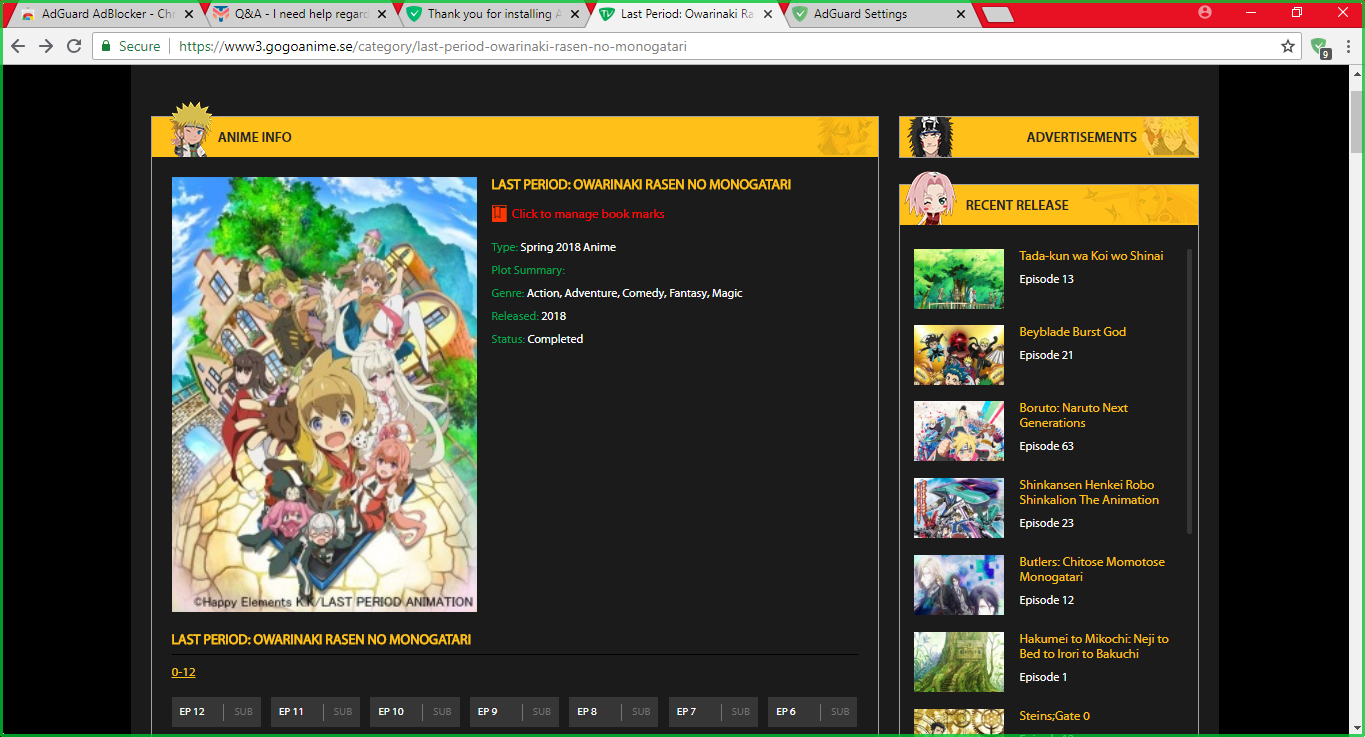Open Boruto: Naruto Next Generations link

1073,415
